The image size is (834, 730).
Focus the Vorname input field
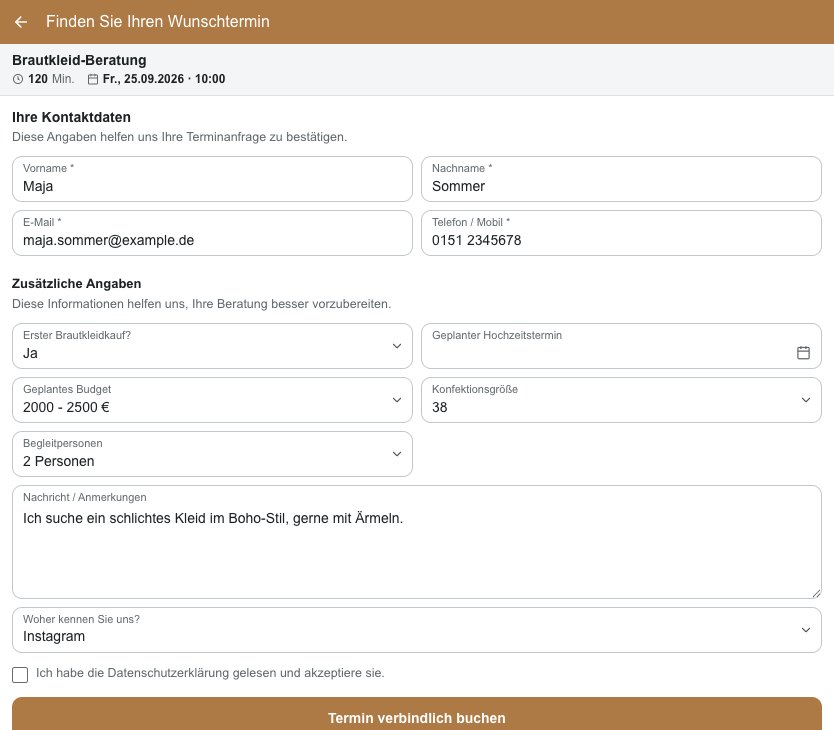click(x=212, y=179)
